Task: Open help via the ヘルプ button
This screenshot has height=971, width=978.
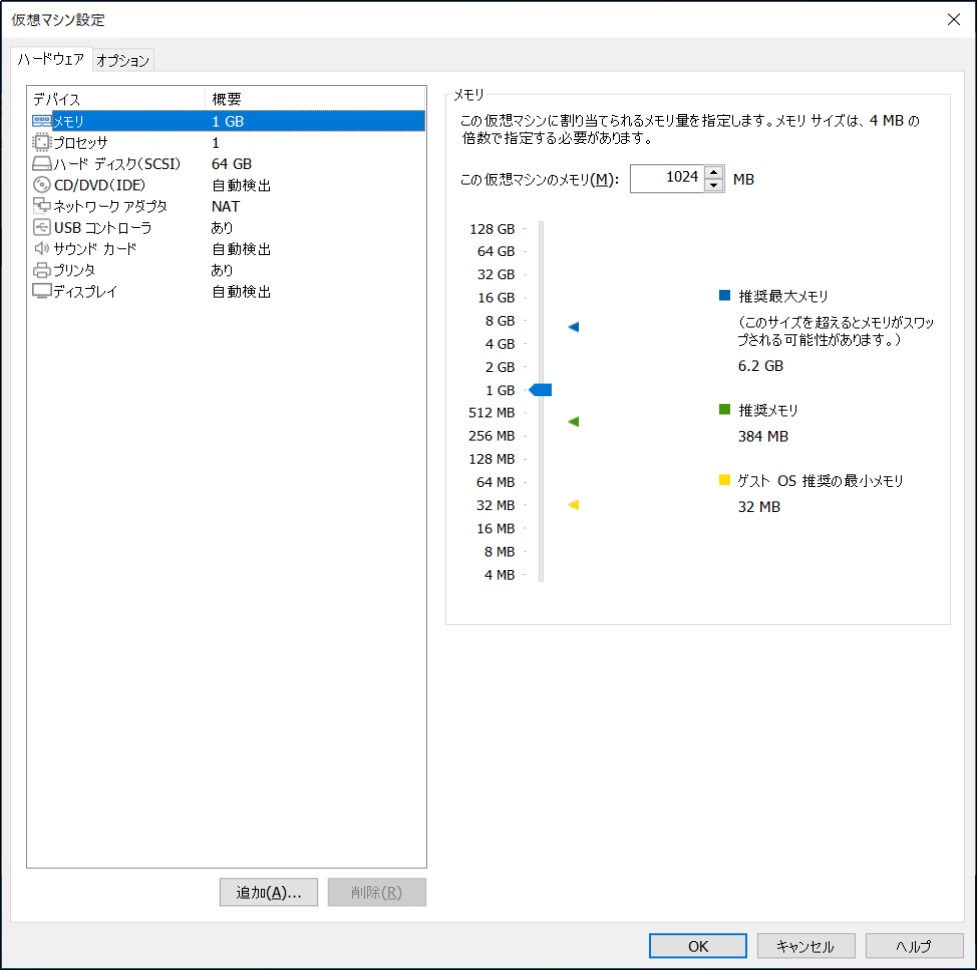Action: tap(914, 945)
